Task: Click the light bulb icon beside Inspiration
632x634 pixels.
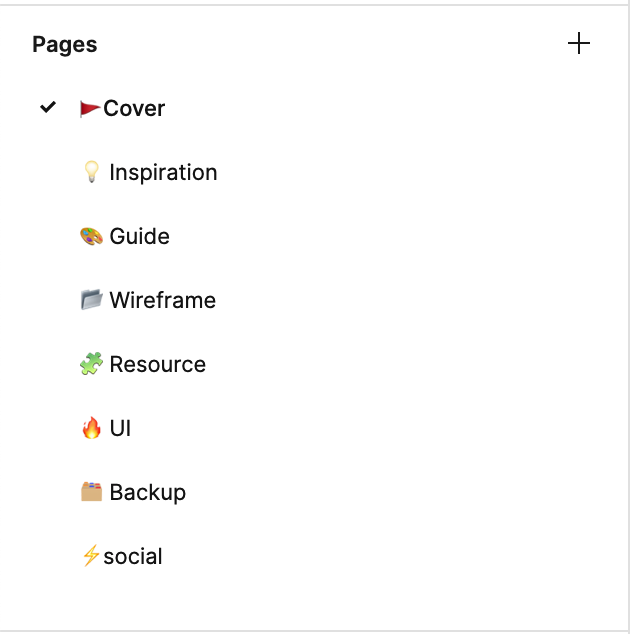Action: tap(91, 172)
